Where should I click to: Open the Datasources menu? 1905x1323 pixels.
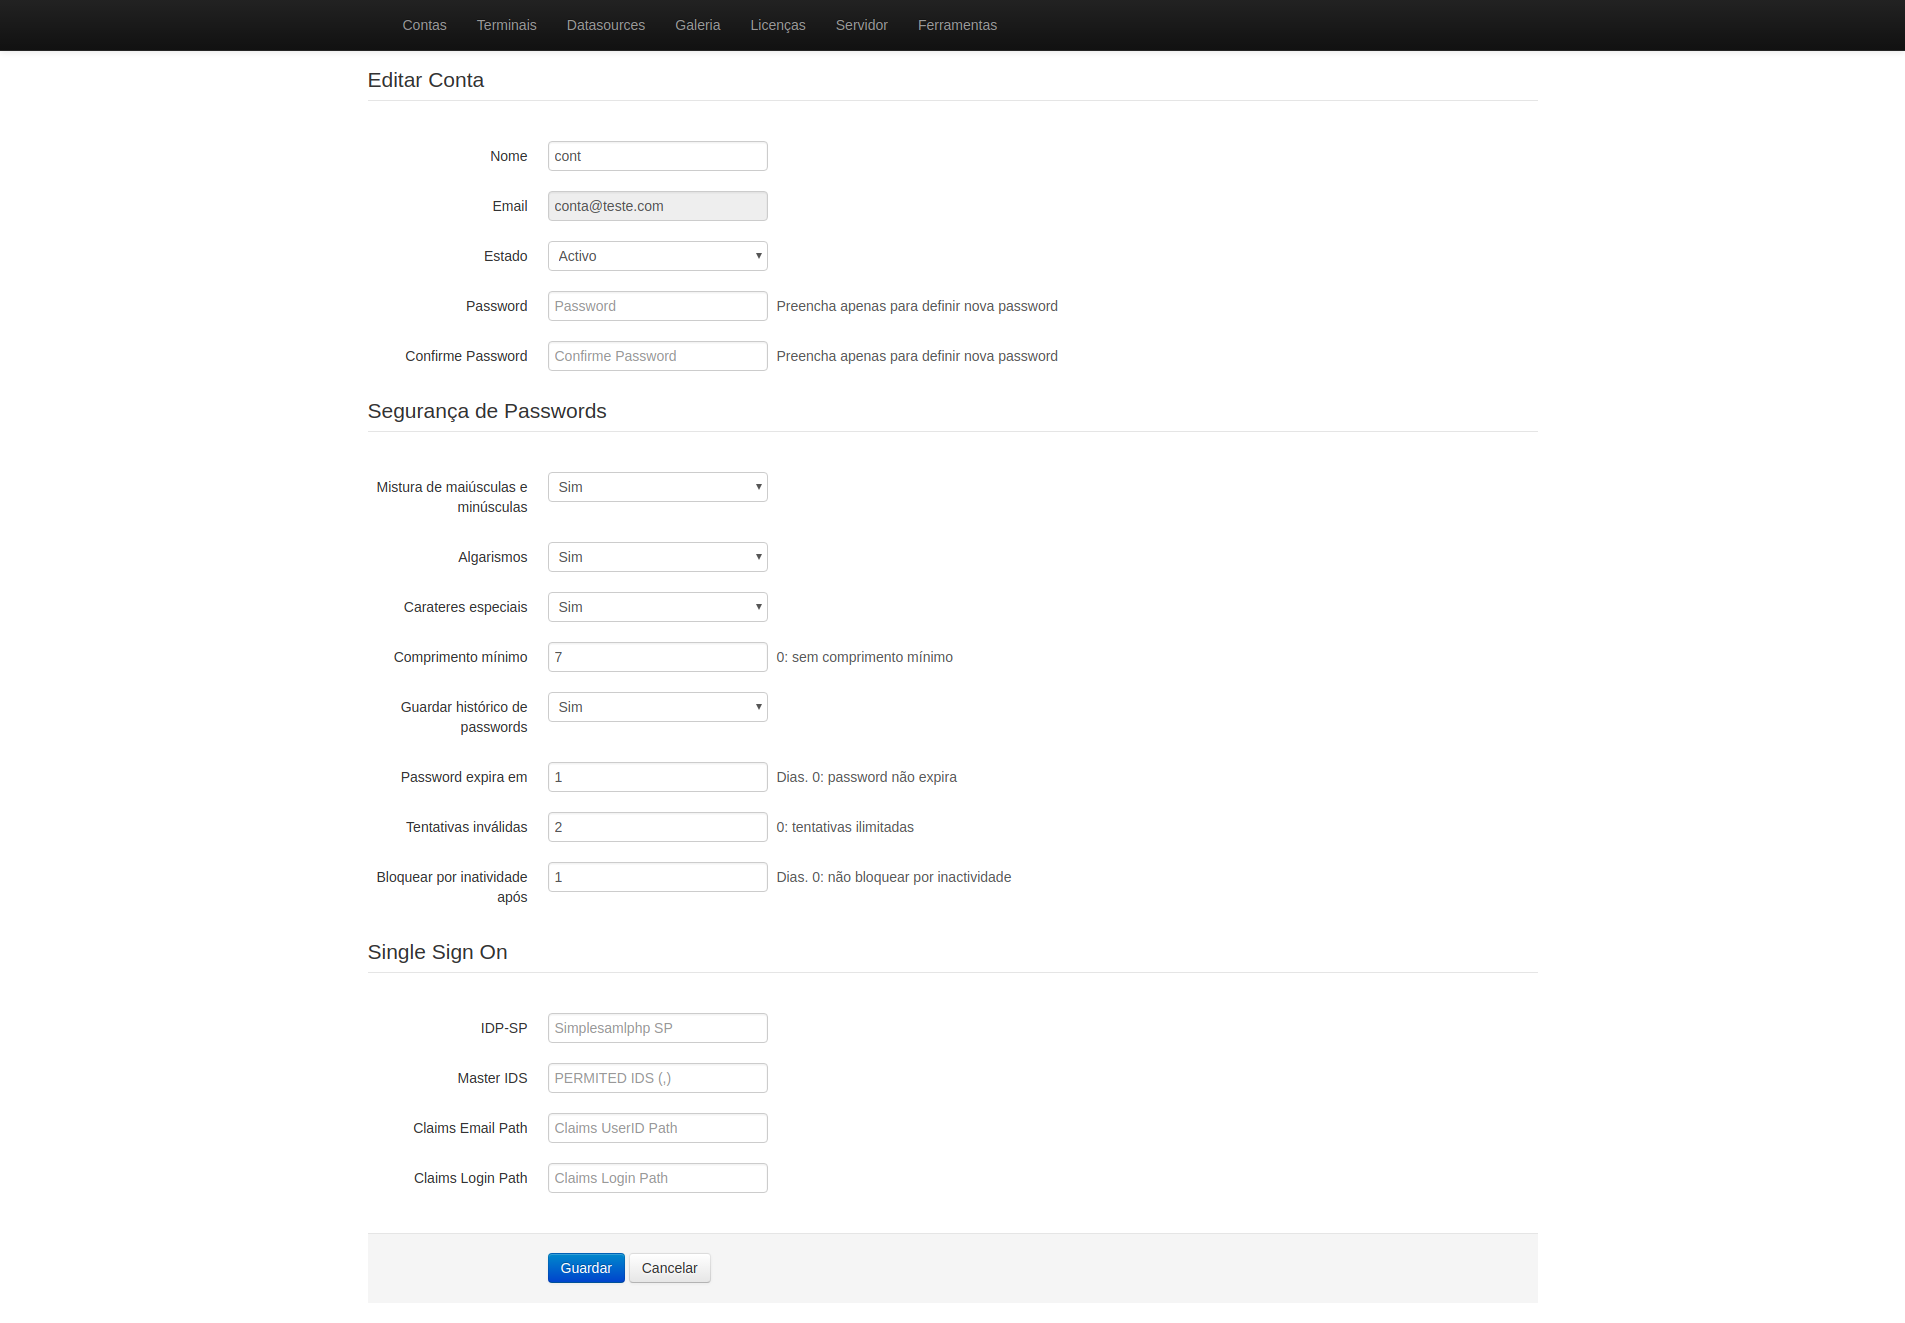point(605,25)
